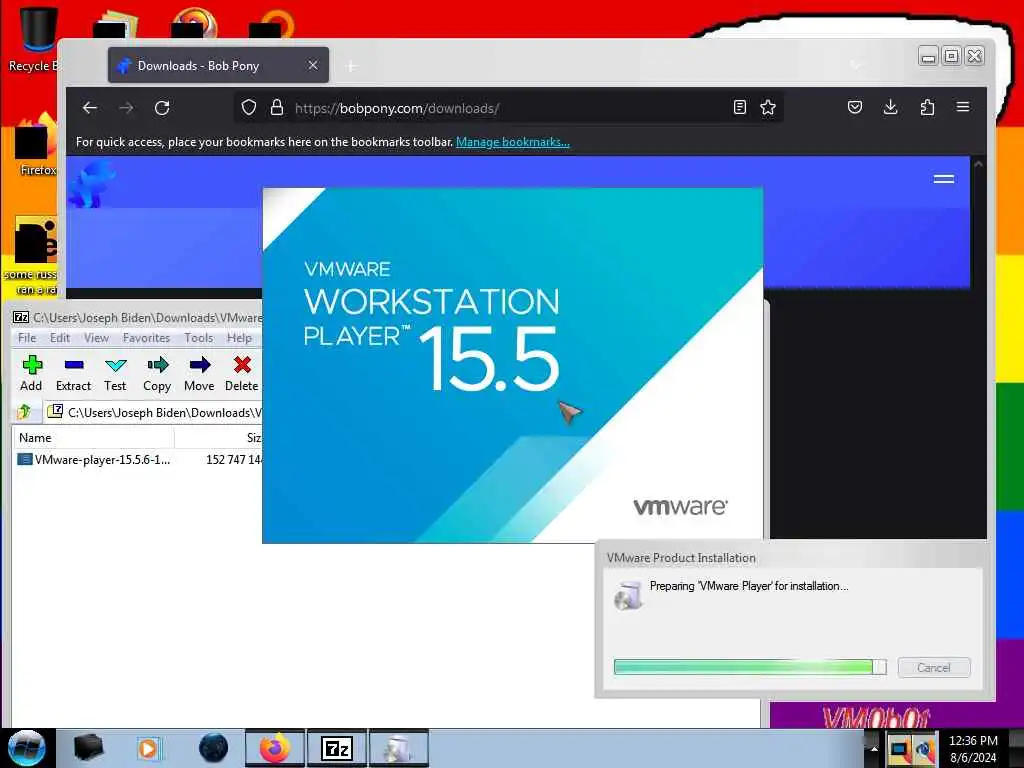Open the 7-Zip Tools menu
Screen dimensions: 1024x768
[199, 338]
